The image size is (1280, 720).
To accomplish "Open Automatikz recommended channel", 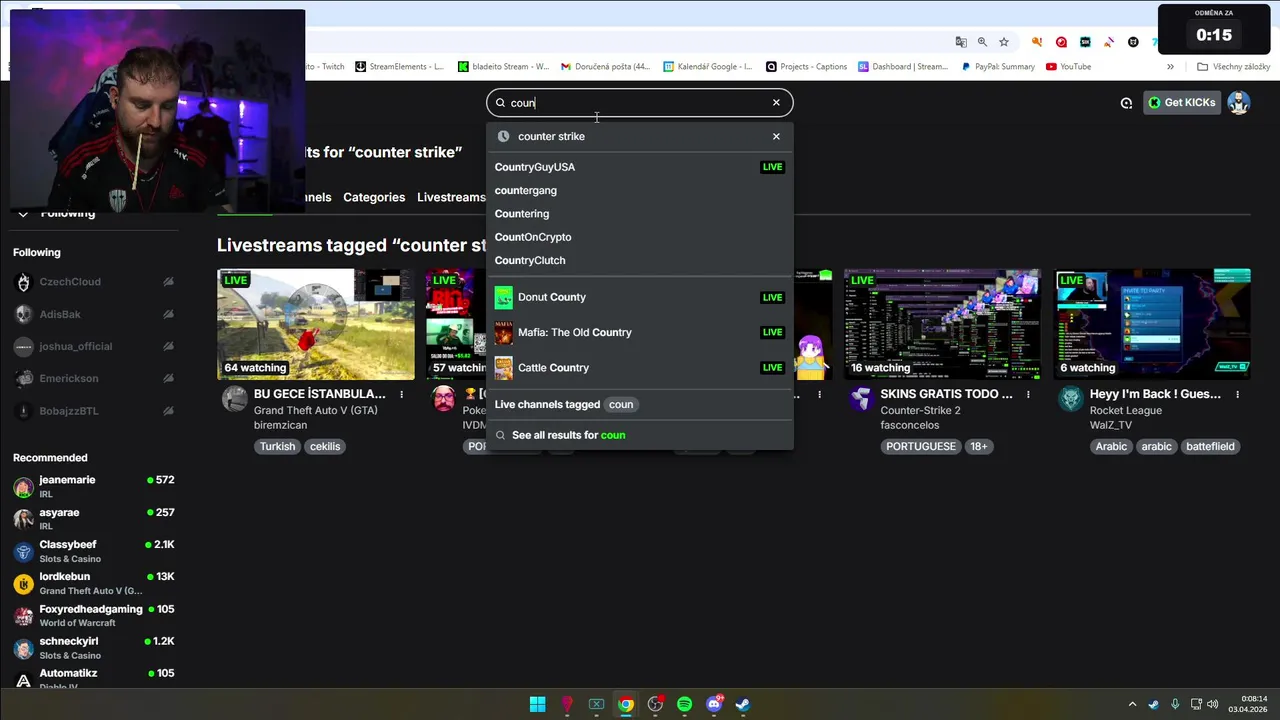I will coord(93,678).
